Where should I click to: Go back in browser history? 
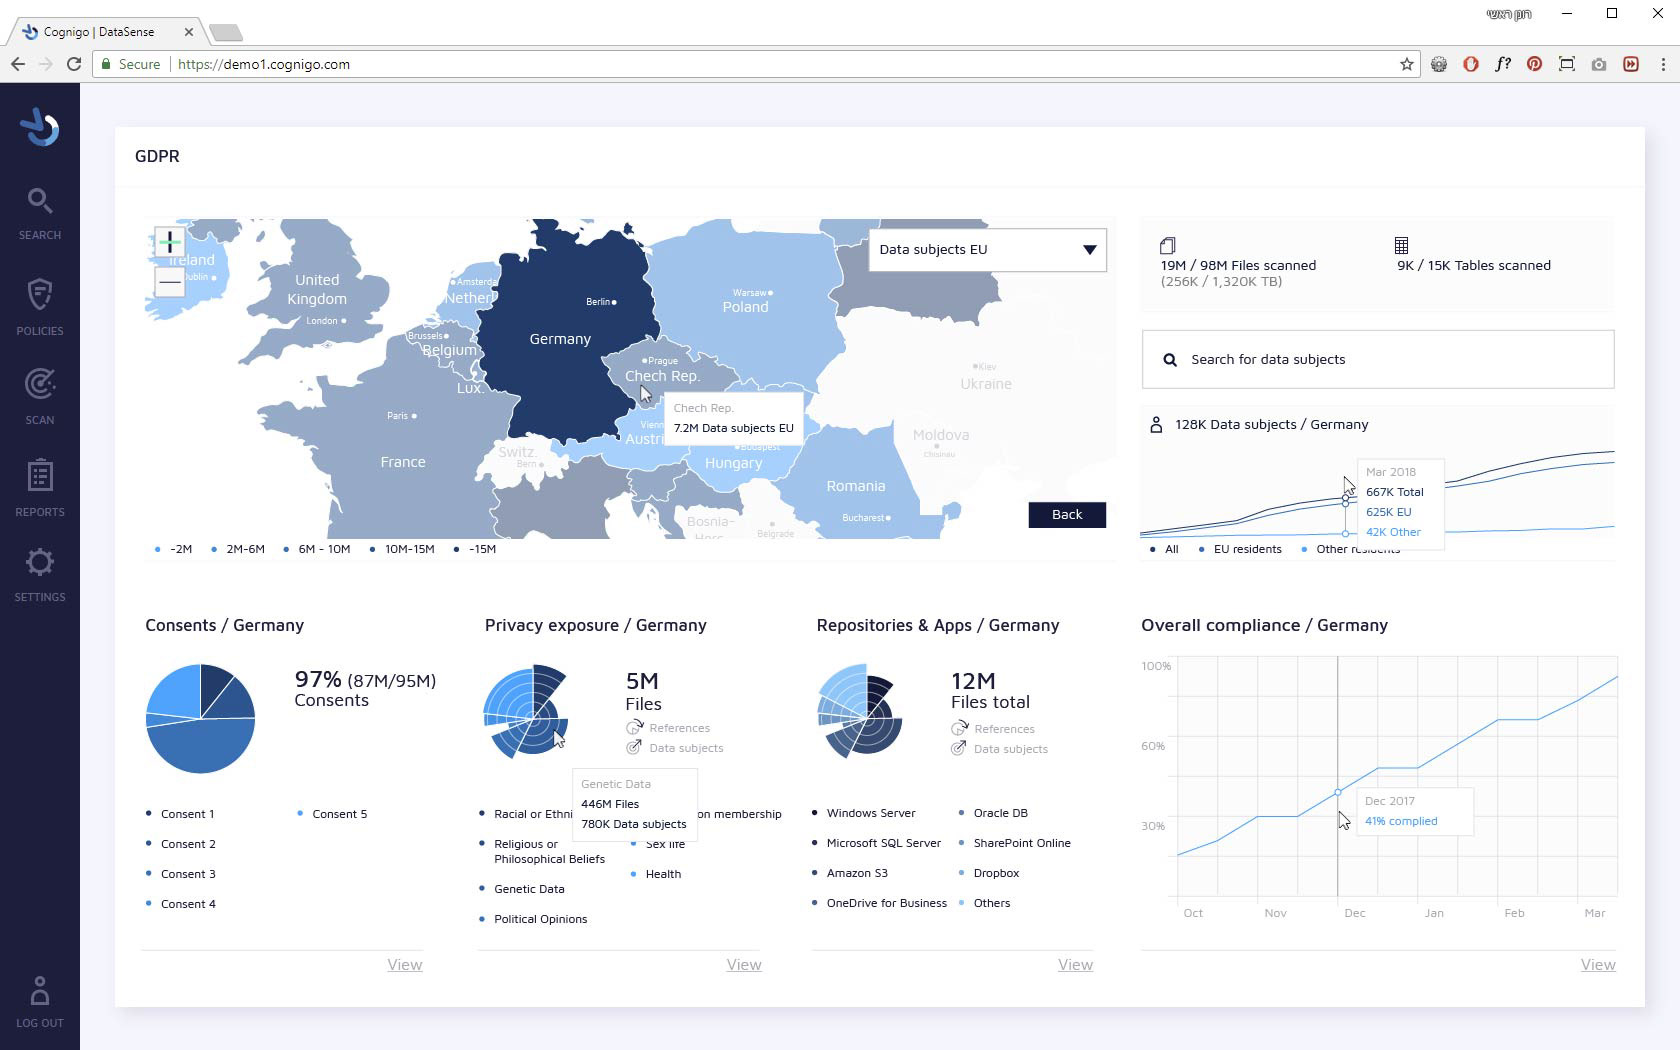tap(18, 64)
